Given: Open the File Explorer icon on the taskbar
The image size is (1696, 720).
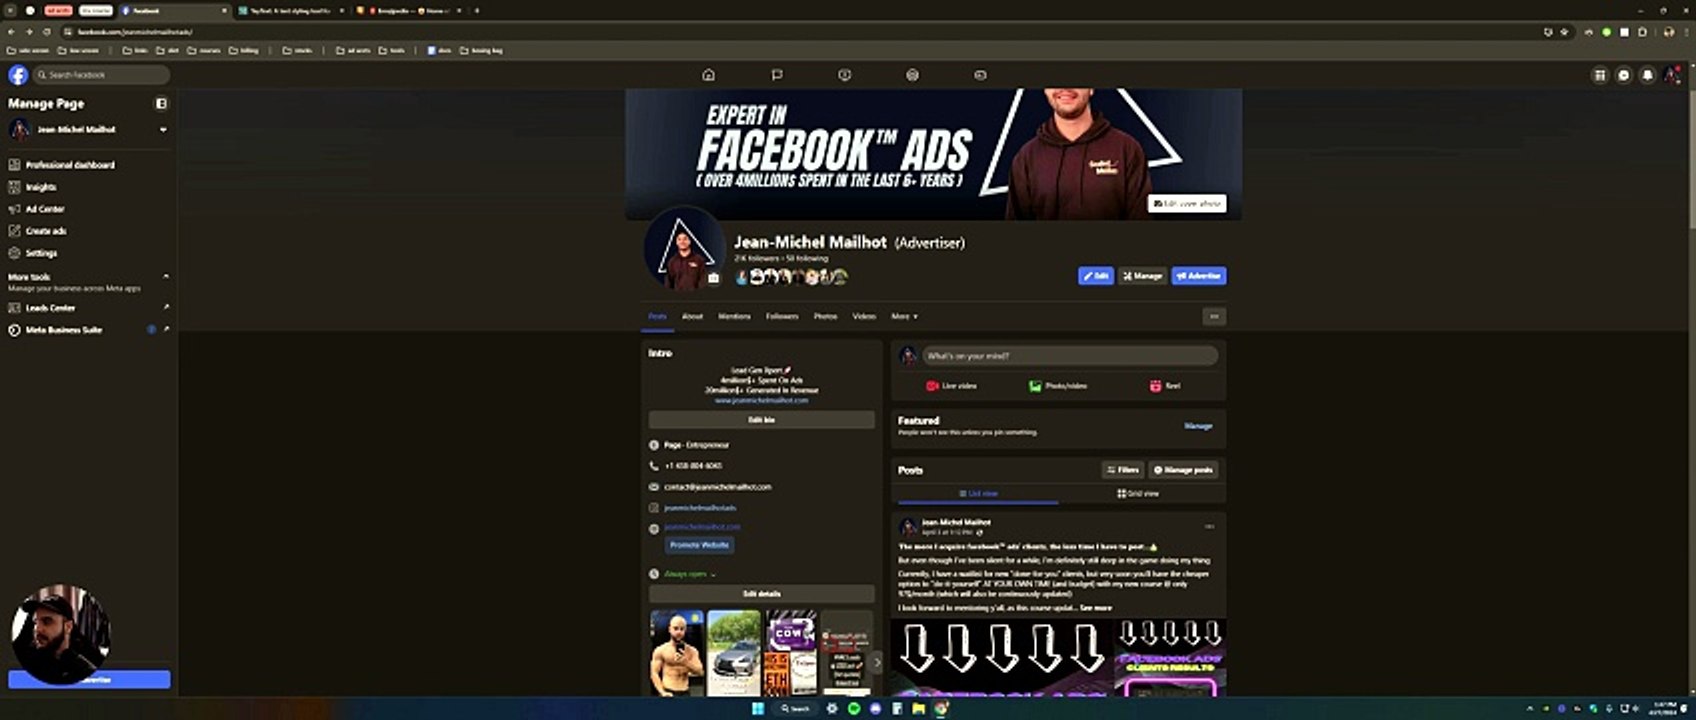Looking at the screenshot, I should (x=918, y=708).
